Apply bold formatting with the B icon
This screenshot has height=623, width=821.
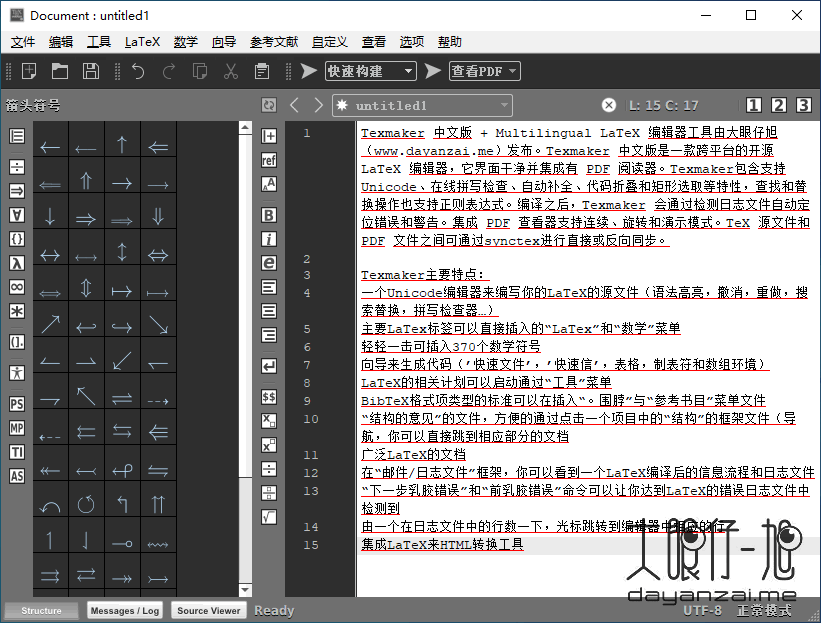269,215
